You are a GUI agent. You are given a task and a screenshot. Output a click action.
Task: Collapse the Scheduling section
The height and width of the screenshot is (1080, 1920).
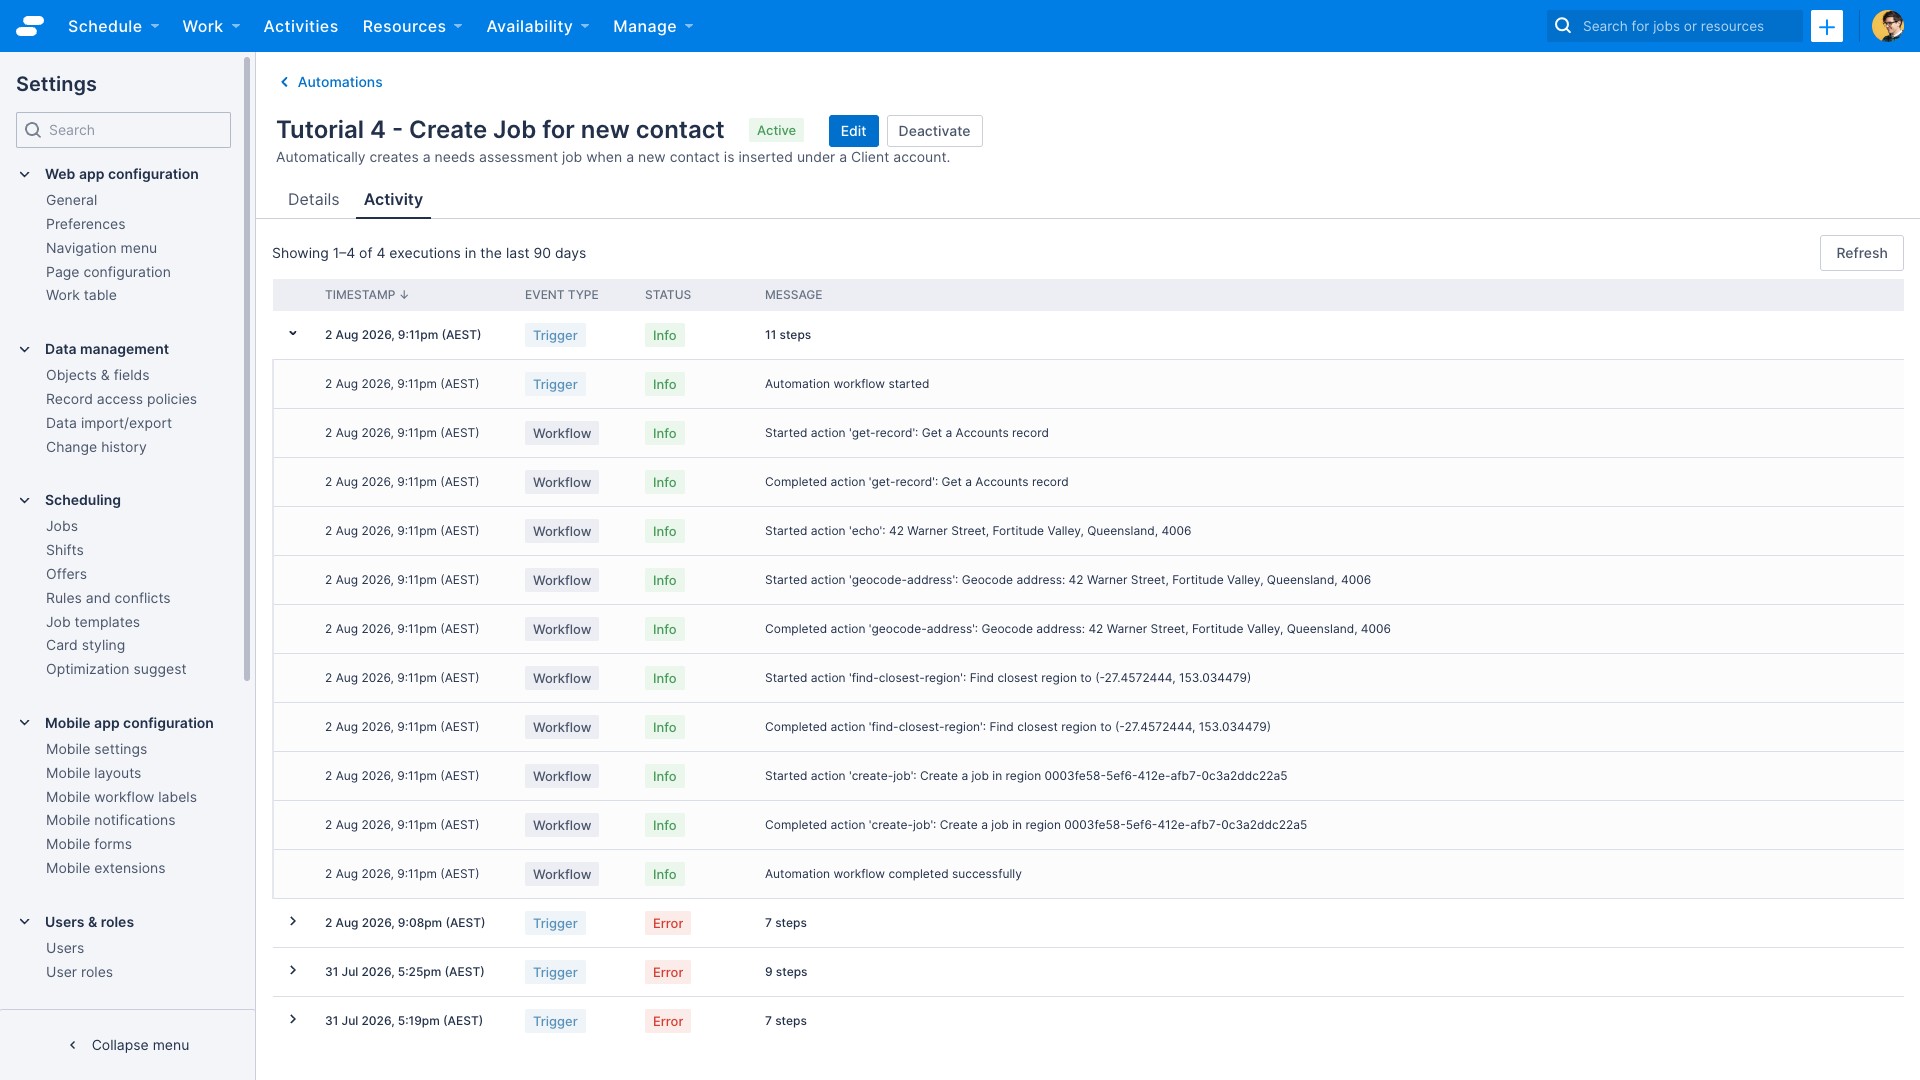tap(25, 500)
